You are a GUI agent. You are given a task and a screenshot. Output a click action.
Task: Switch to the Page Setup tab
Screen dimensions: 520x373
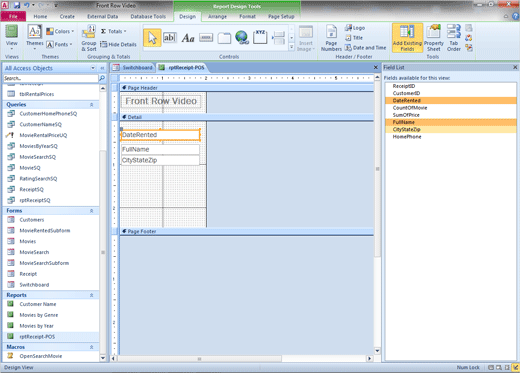pyautogui.click(x=281, y=16)
